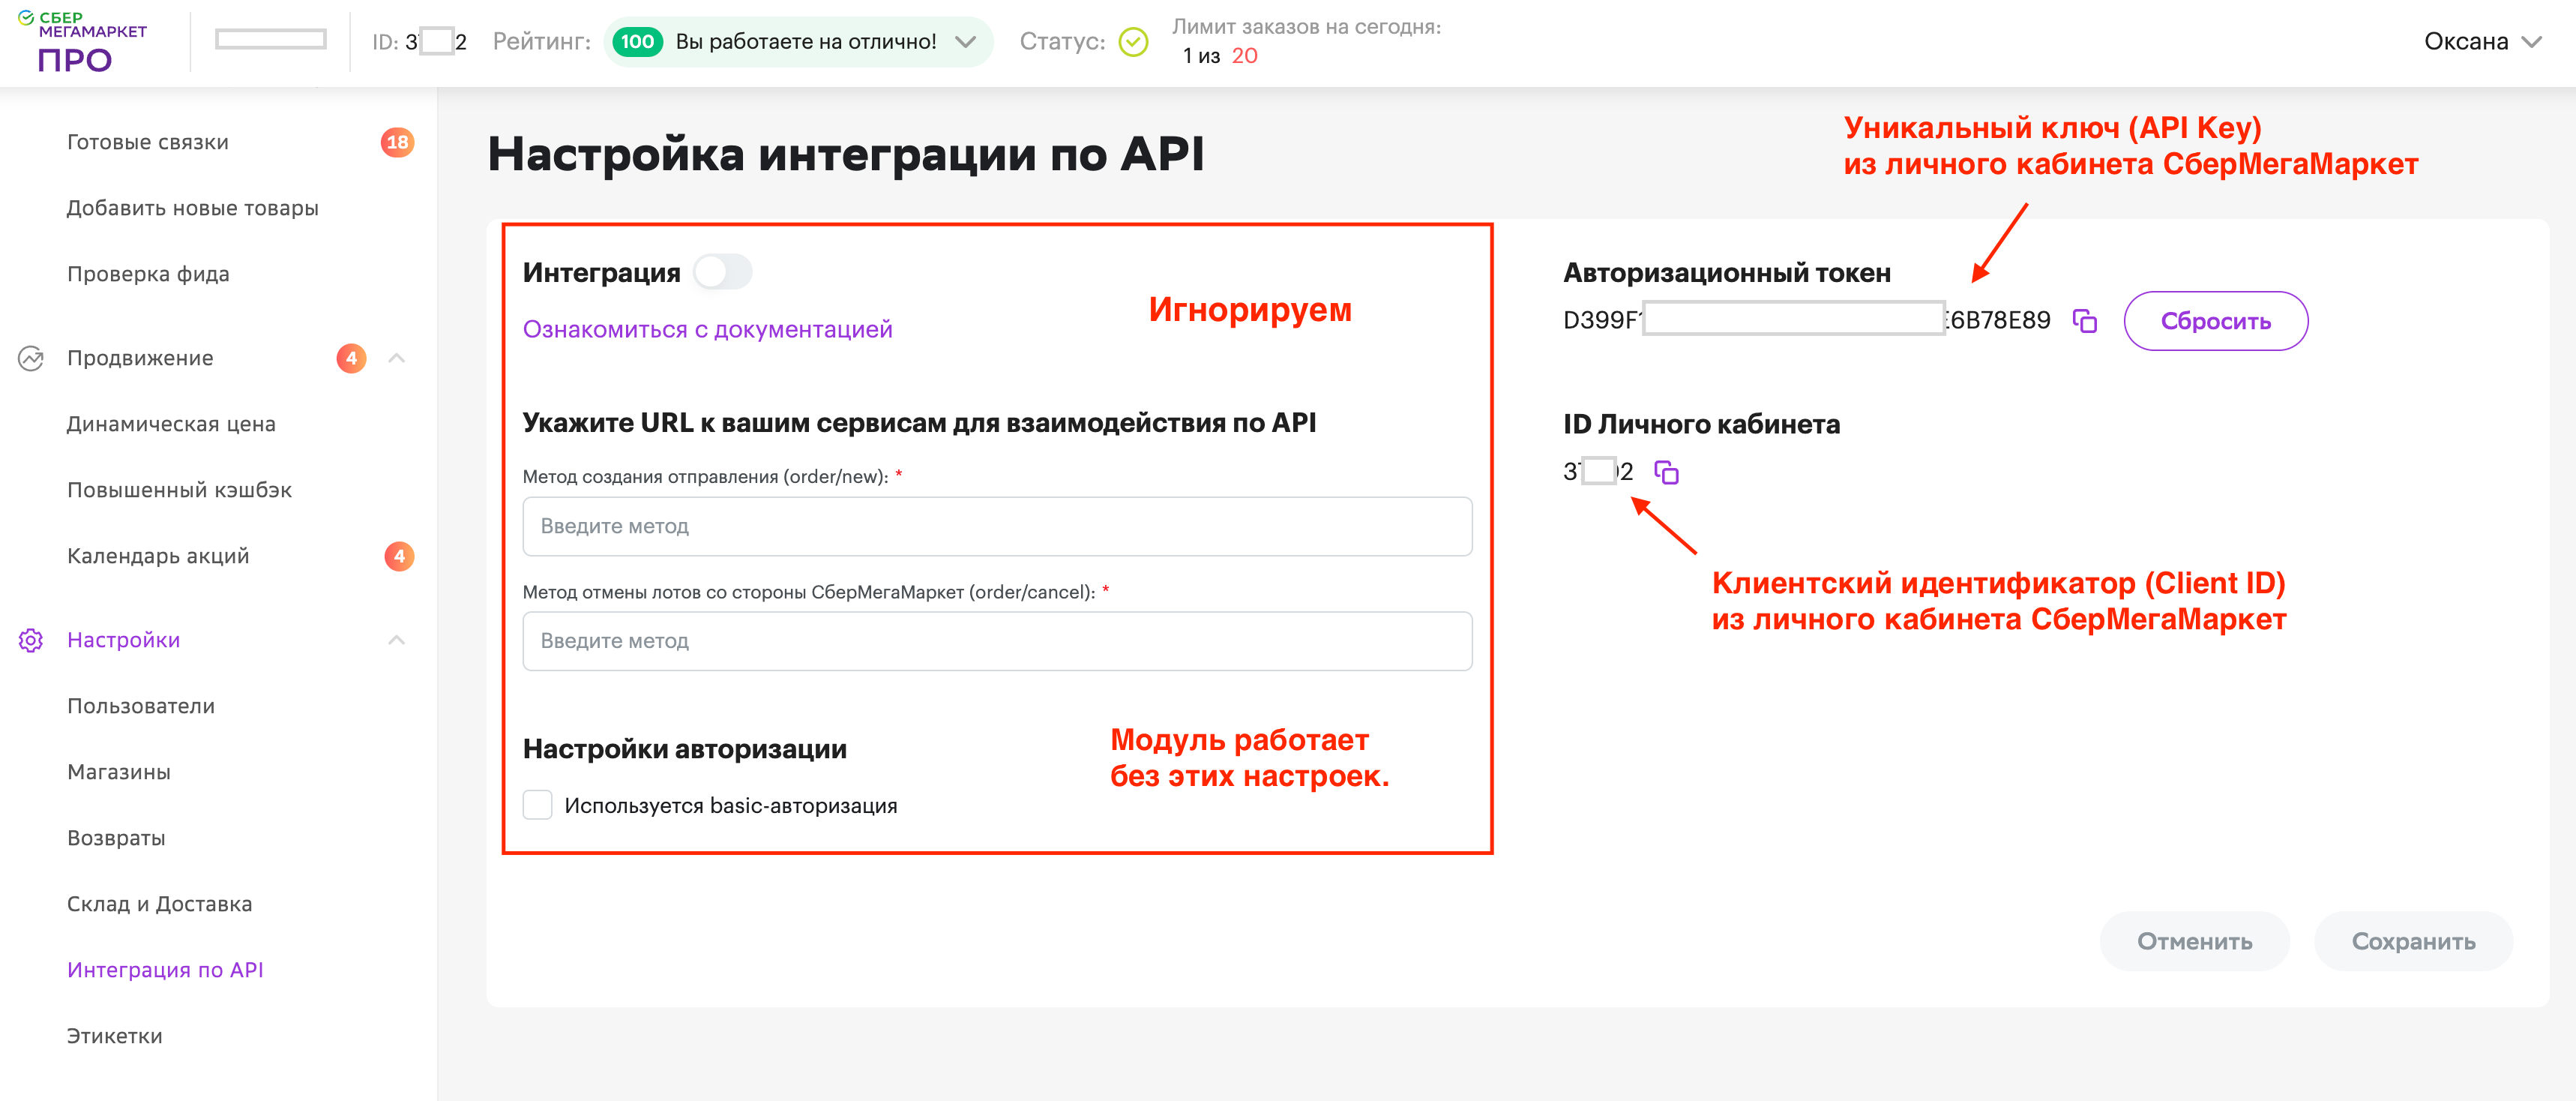This screenshot has height=1101, width=2576.
Task: Click the order/cancel method input field
Action: coord(997,641)
